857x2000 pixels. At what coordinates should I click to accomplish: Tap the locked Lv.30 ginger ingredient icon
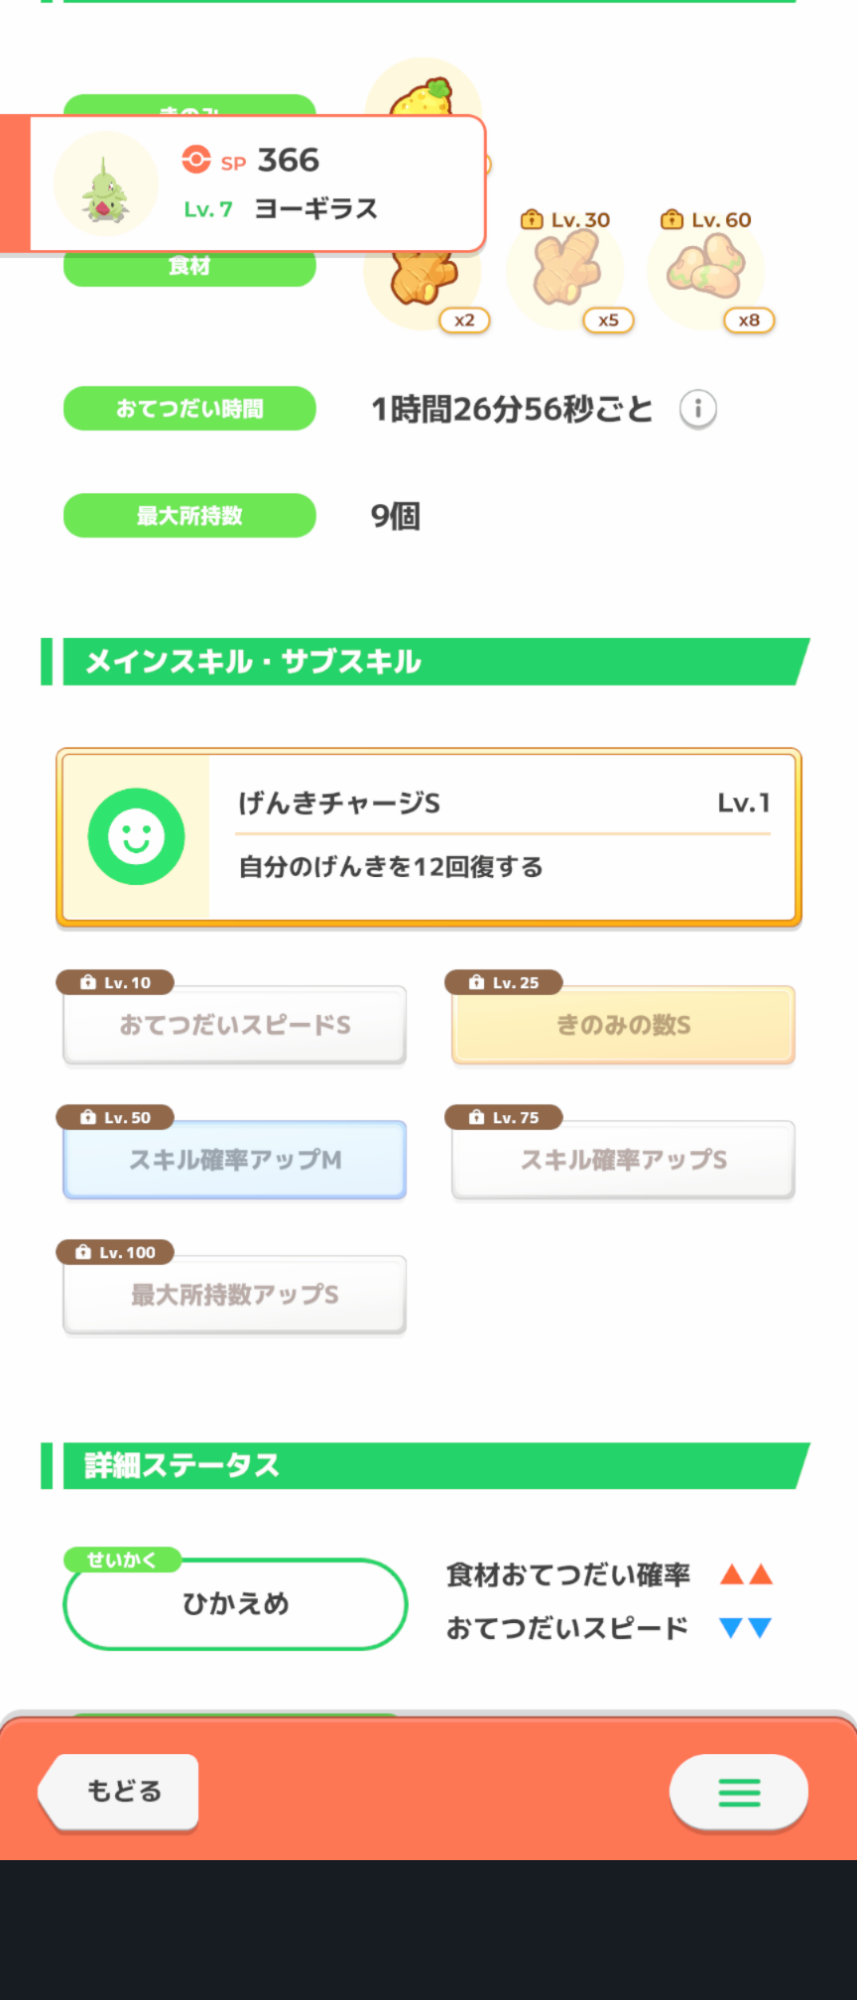pyautogui.click(x=566, y=270)
